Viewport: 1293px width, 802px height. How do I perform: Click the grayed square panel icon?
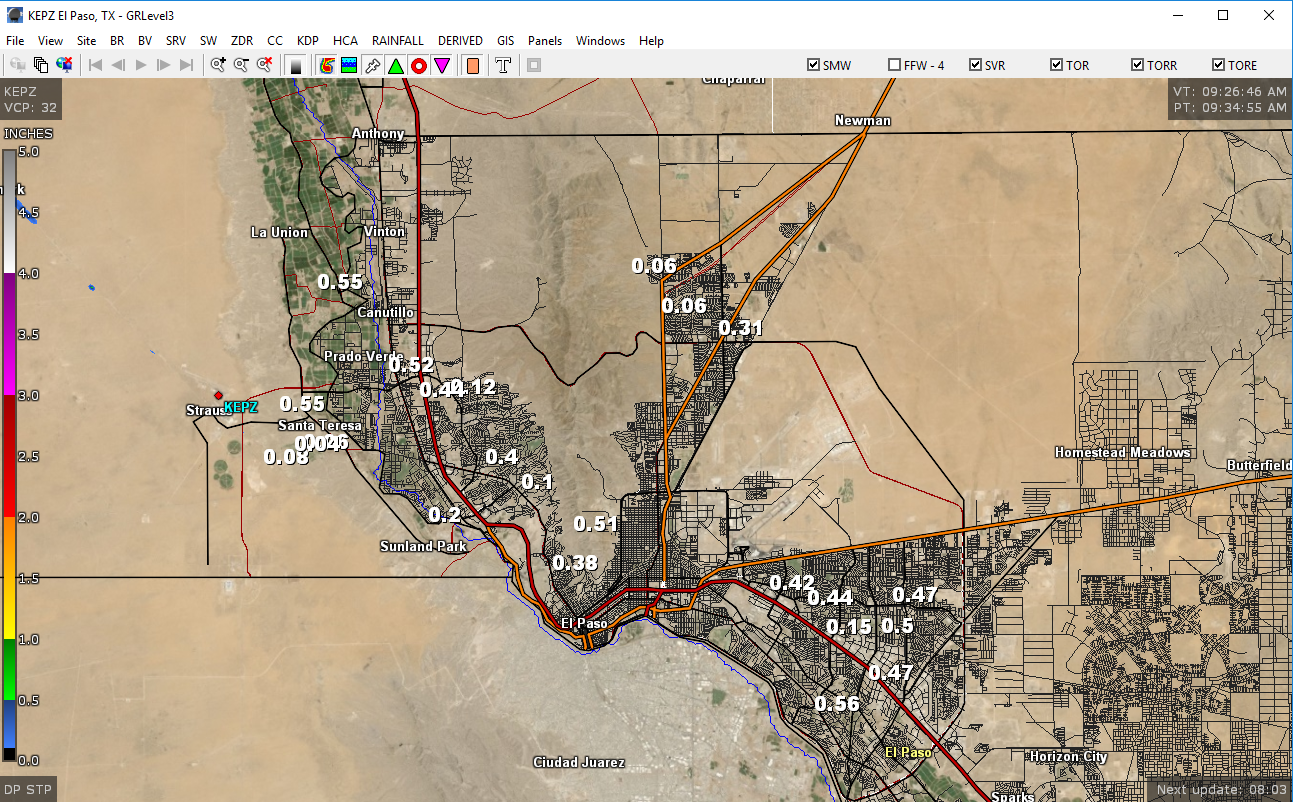(534, 65)
